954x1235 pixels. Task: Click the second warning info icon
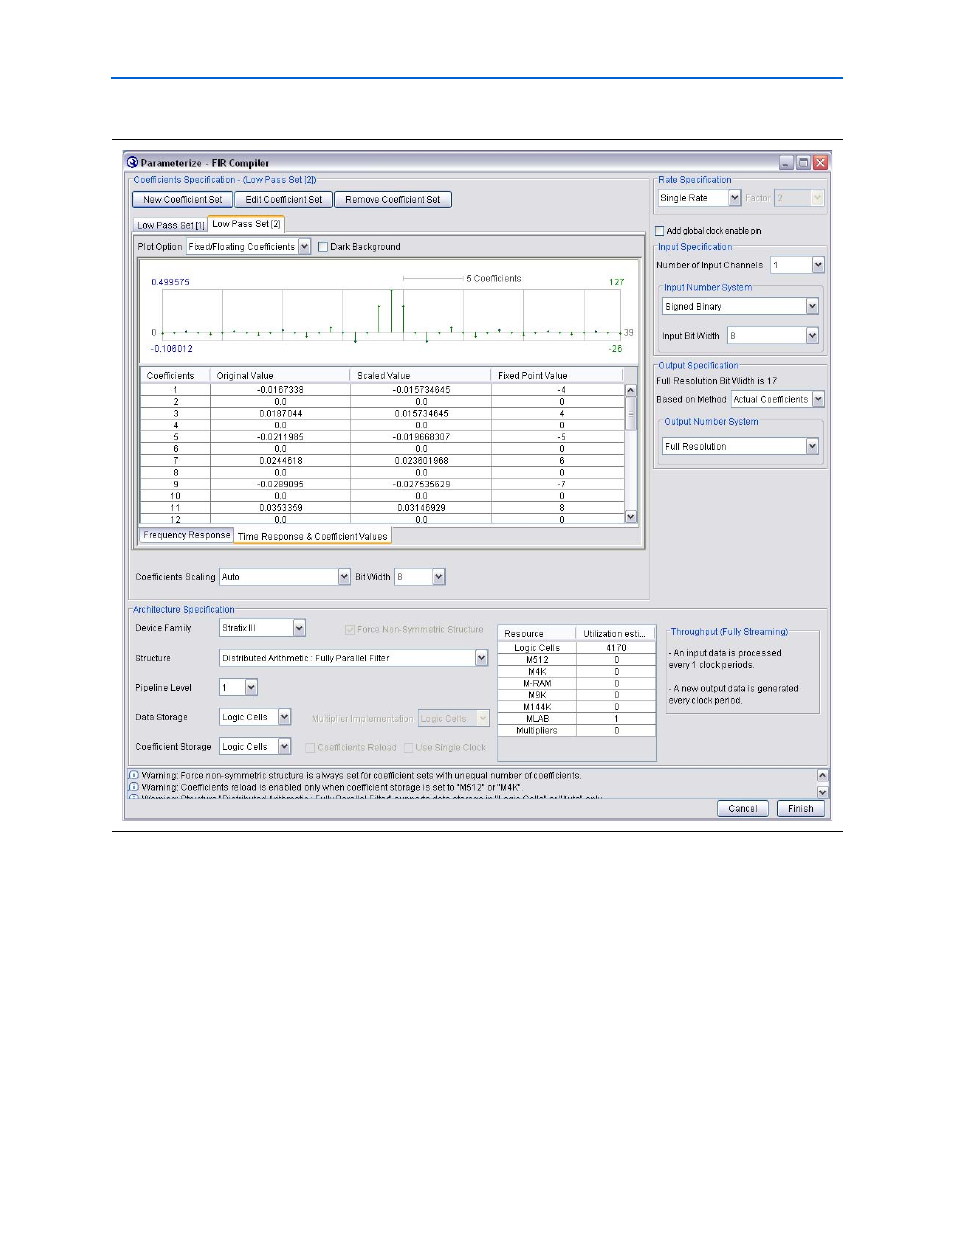coord(134,787)
